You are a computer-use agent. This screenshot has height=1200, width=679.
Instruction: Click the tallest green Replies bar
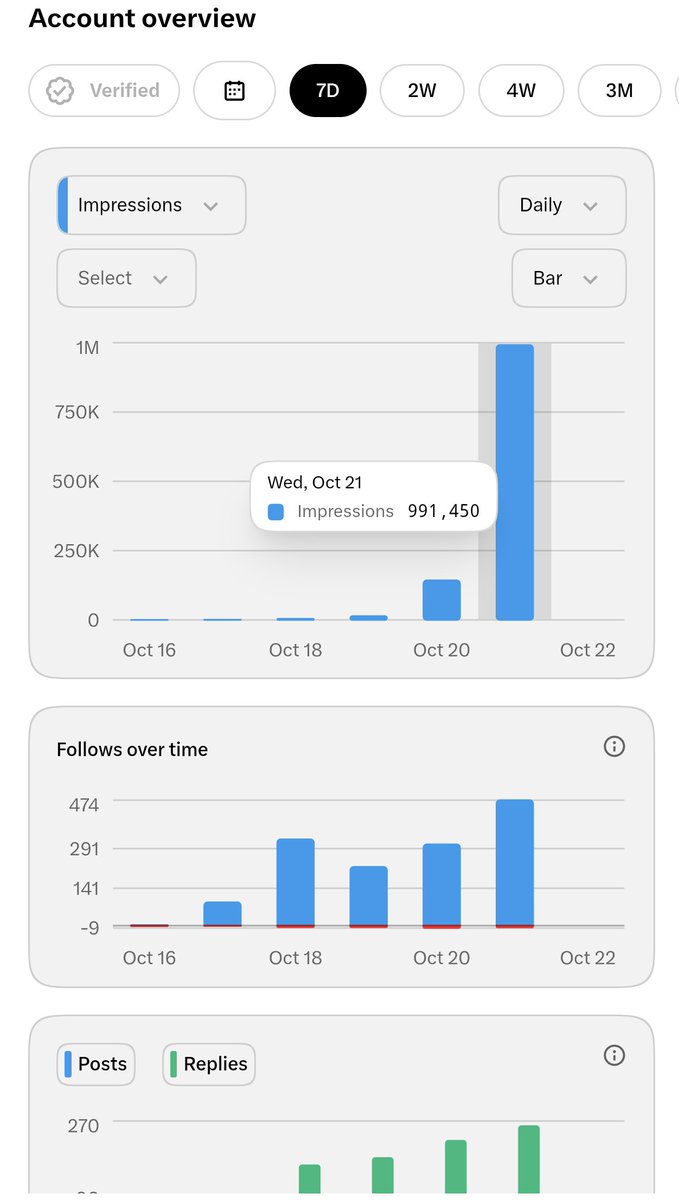coord(529,1159)
